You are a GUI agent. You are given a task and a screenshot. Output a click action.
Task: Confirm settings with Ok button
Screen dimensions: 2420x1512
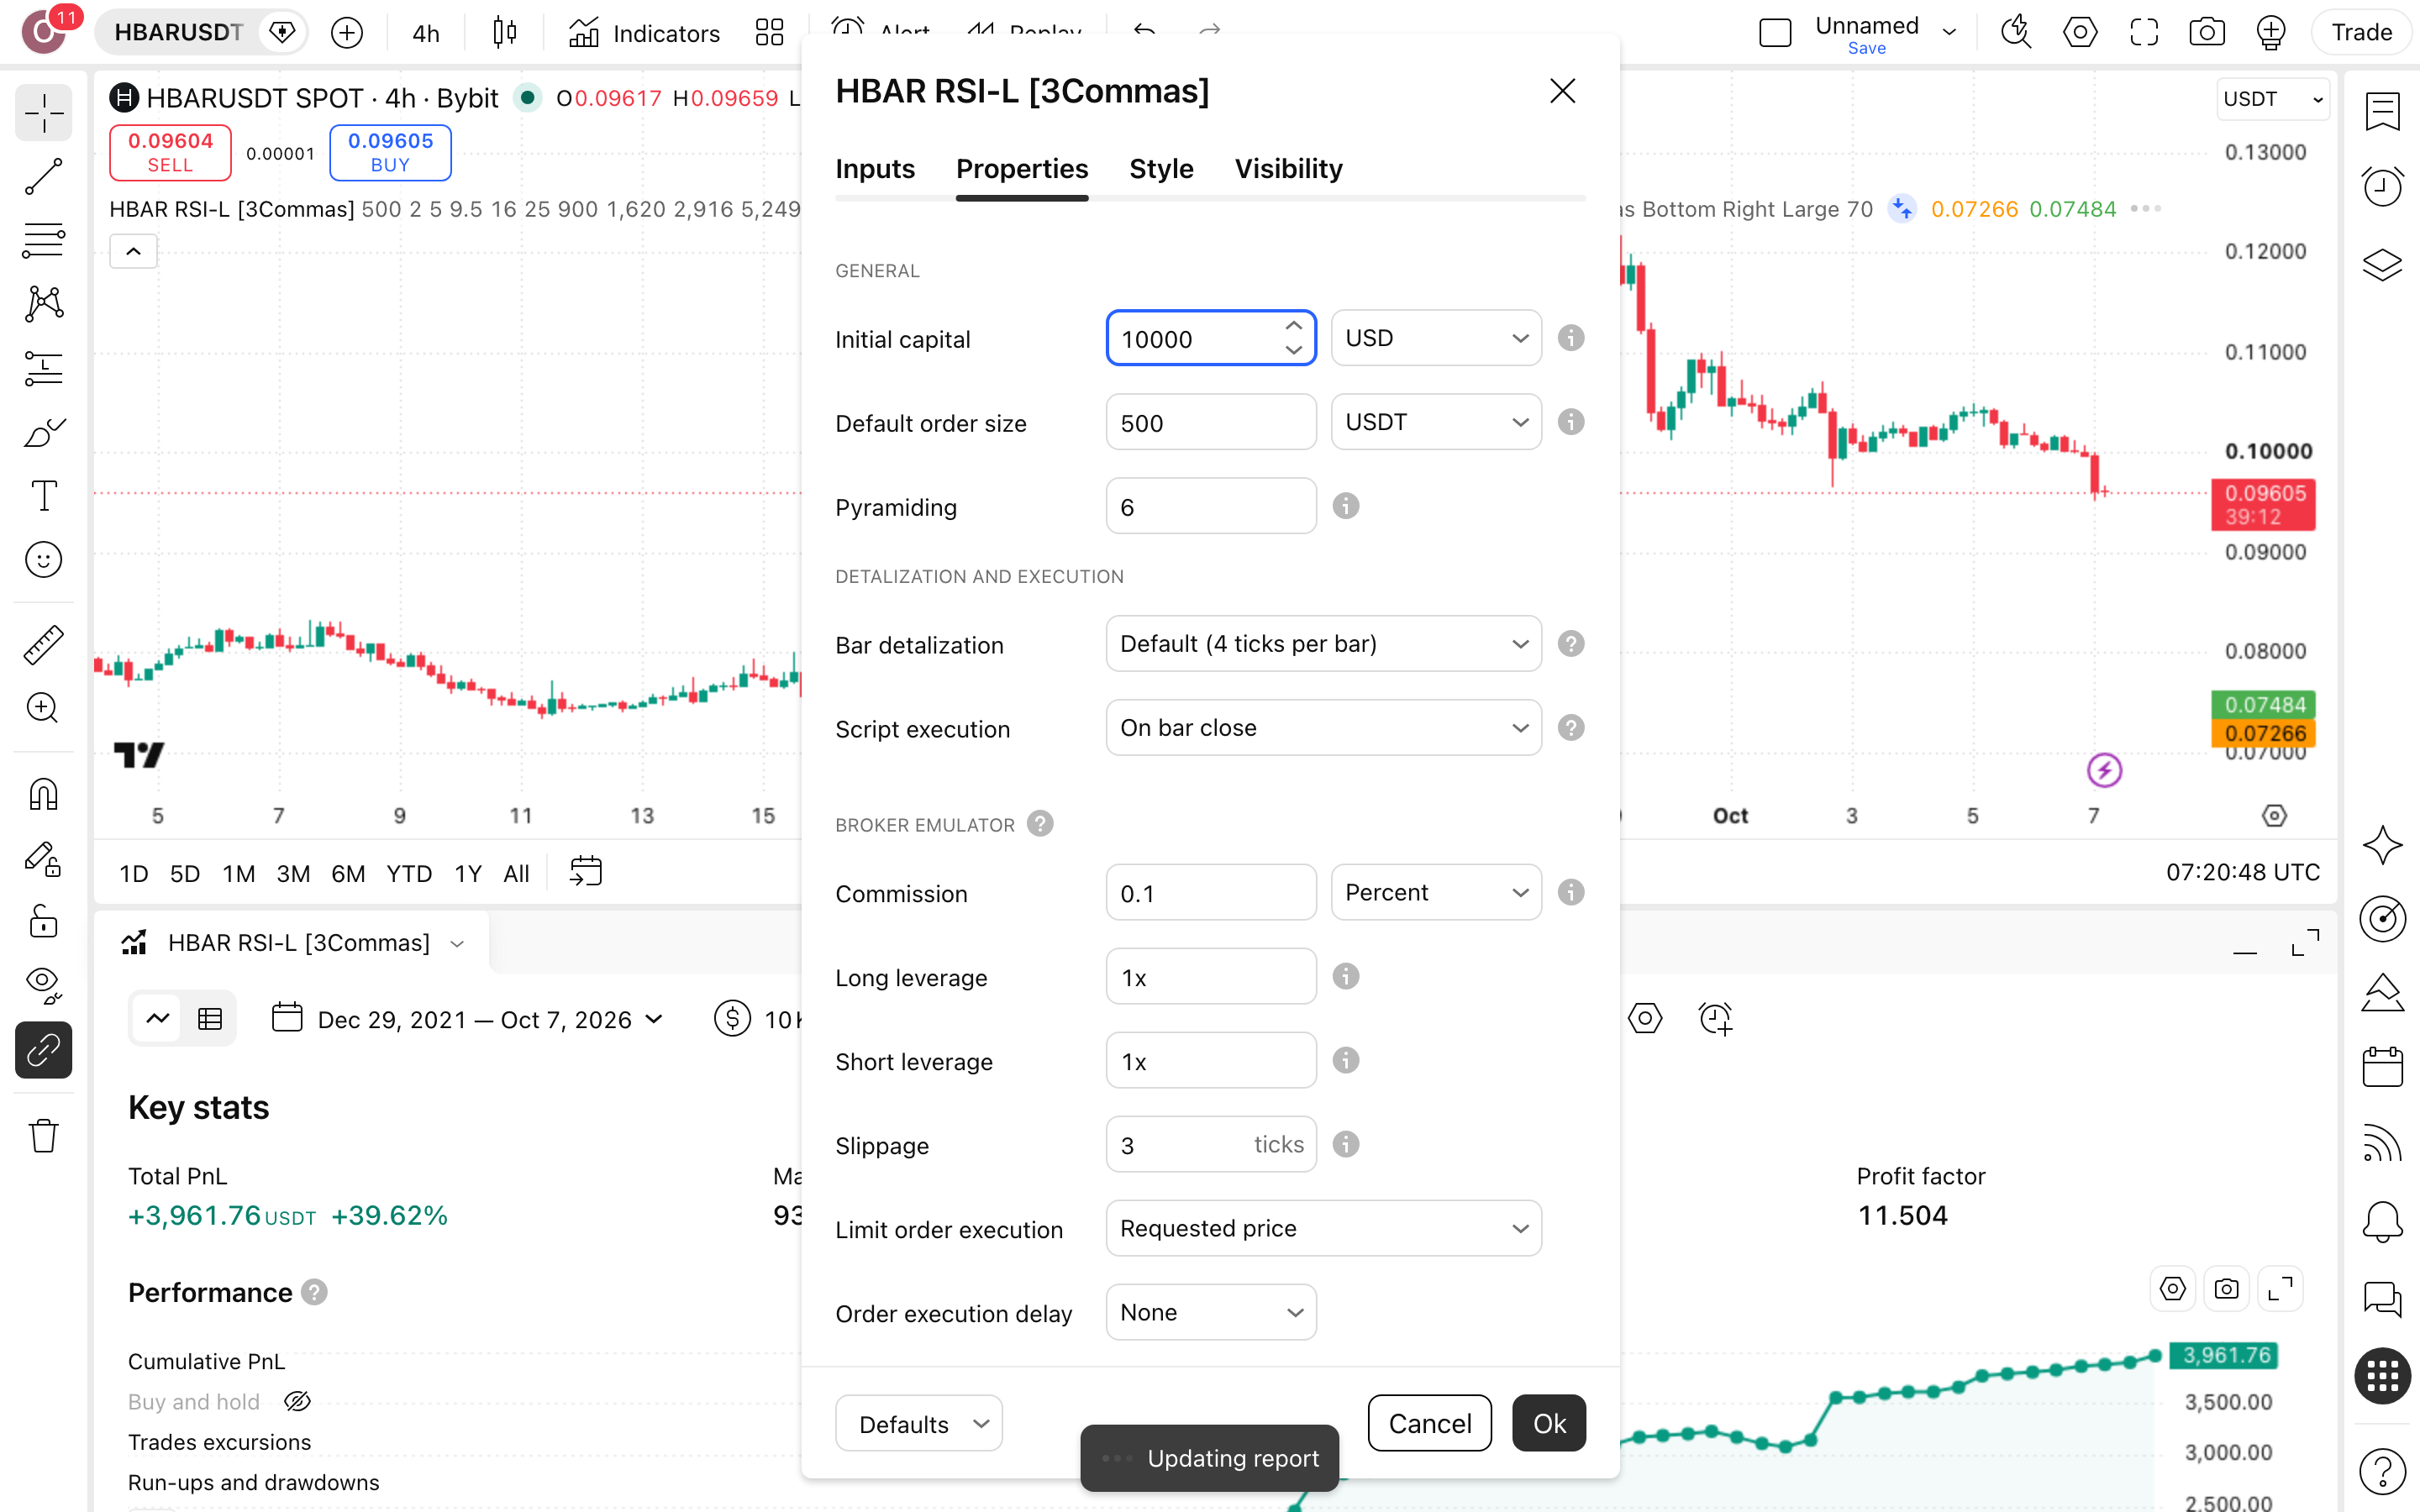1549,1424
